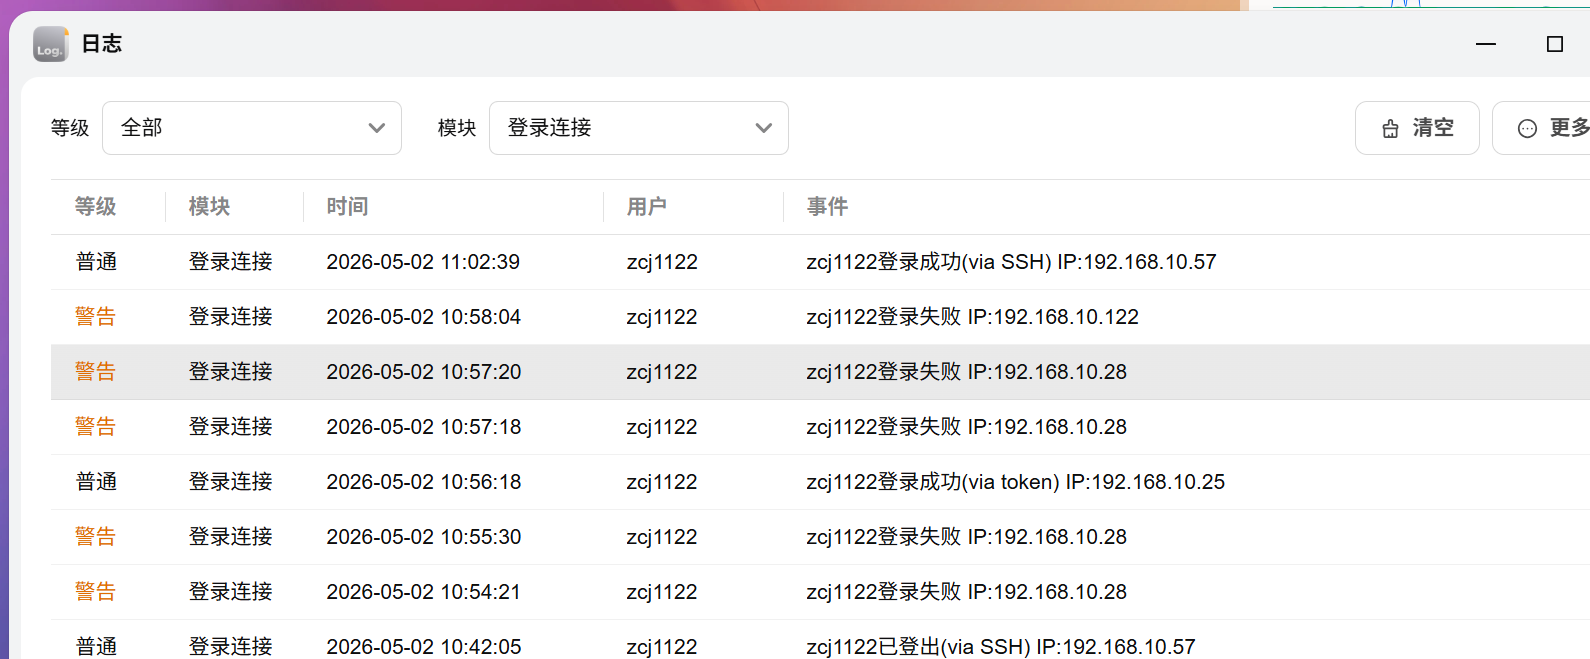Click the 等级 column header
Screen dimensions: 1590x659
click(x=96, y=207)
